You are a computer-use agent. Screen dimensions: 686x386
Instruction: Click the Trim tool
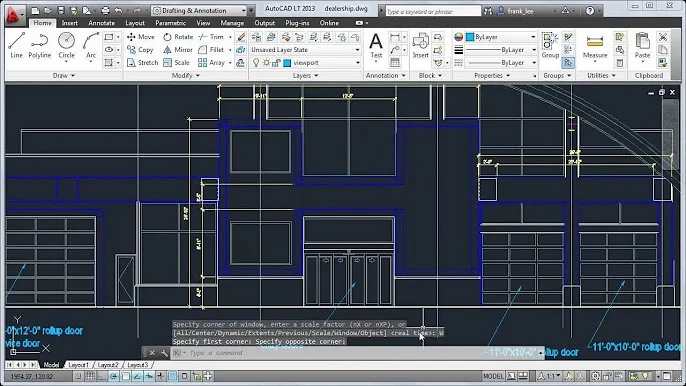click(x=211, y=37)
